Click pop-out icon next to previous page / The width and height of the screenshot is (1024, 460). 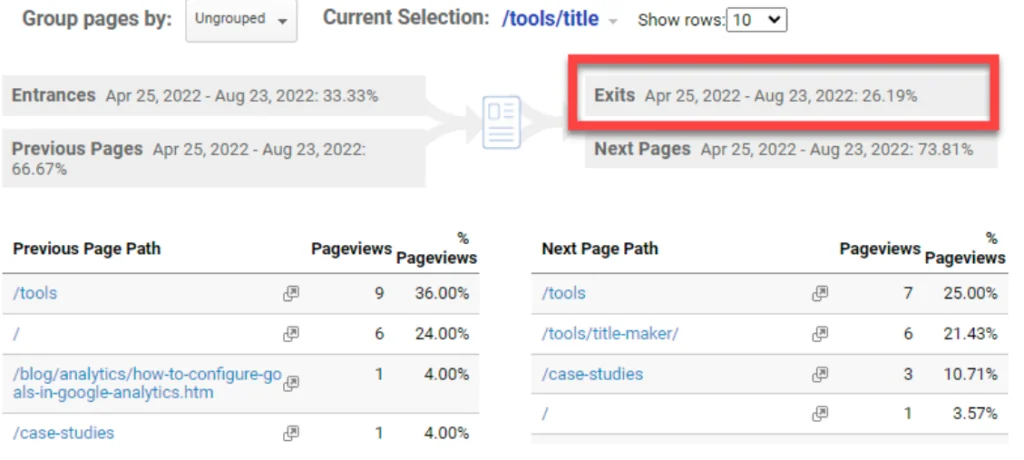(x=291, y=334)
